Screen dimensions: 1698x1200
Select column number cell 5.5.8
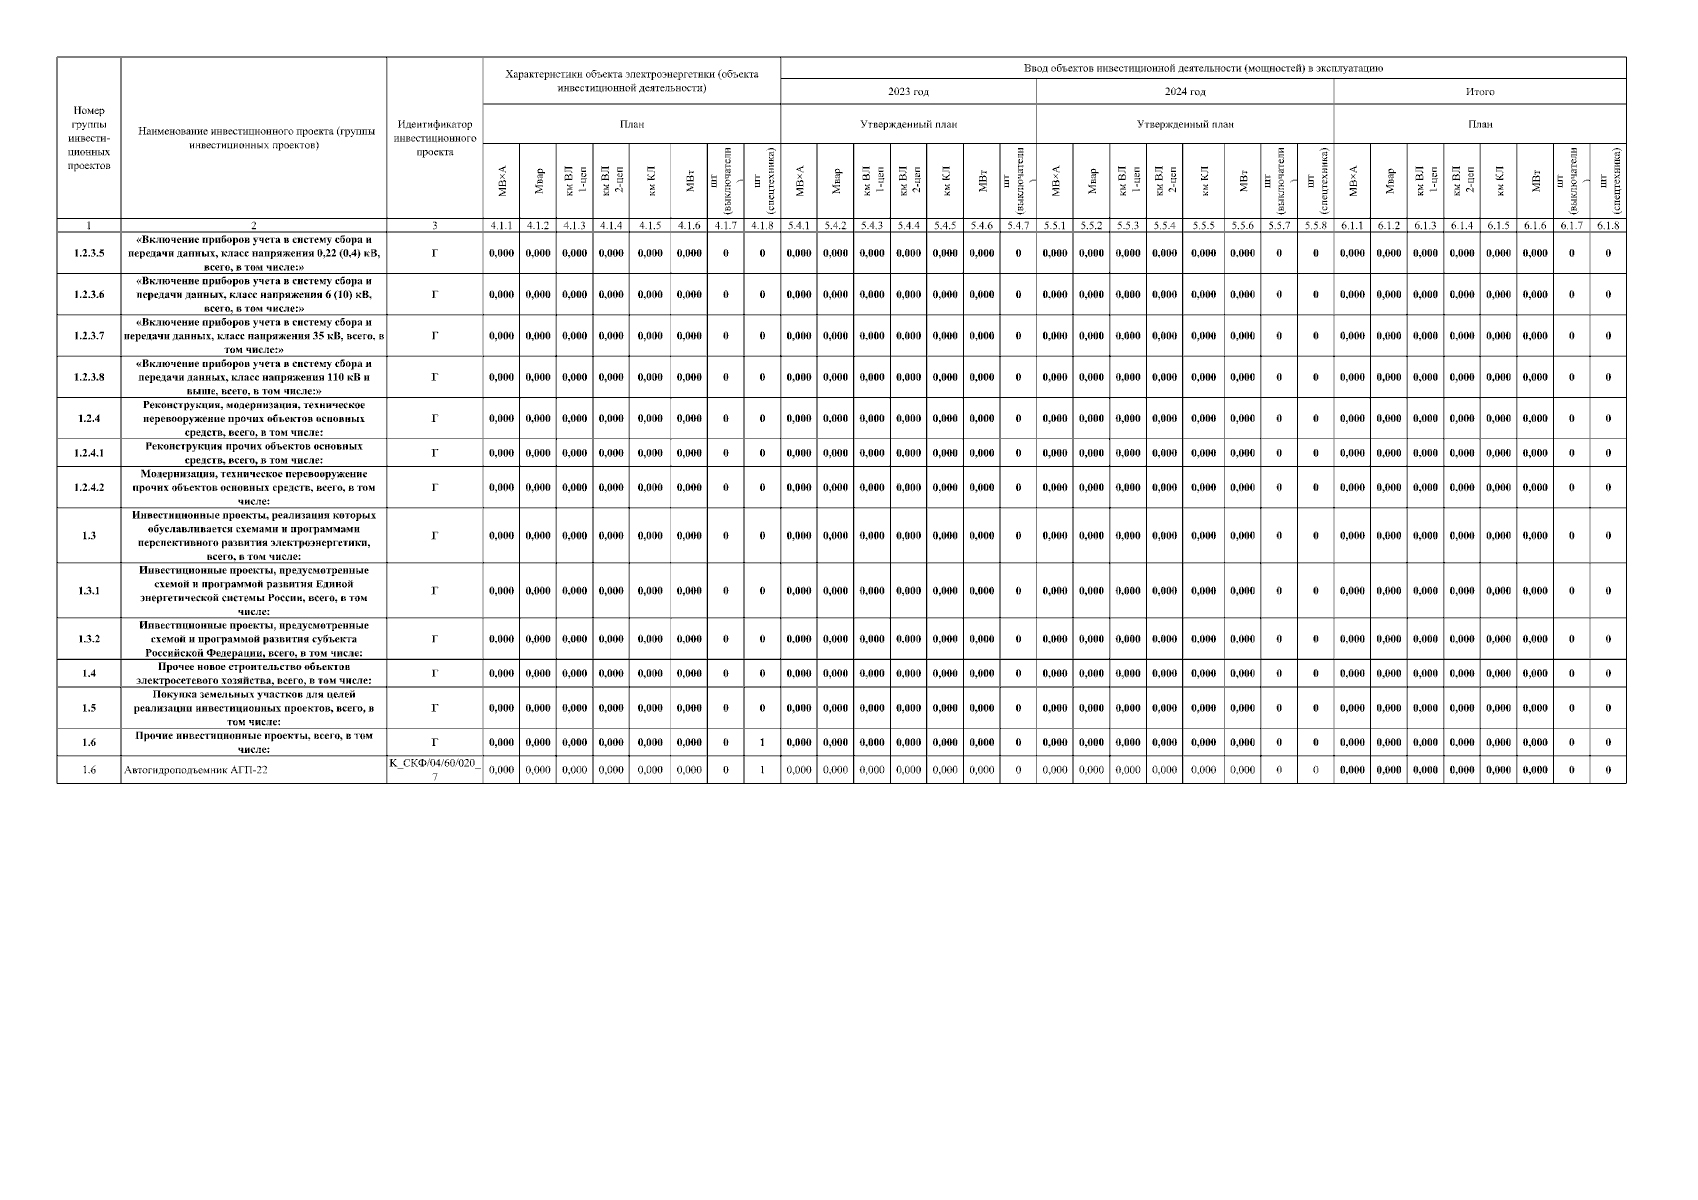(1315, 226)
